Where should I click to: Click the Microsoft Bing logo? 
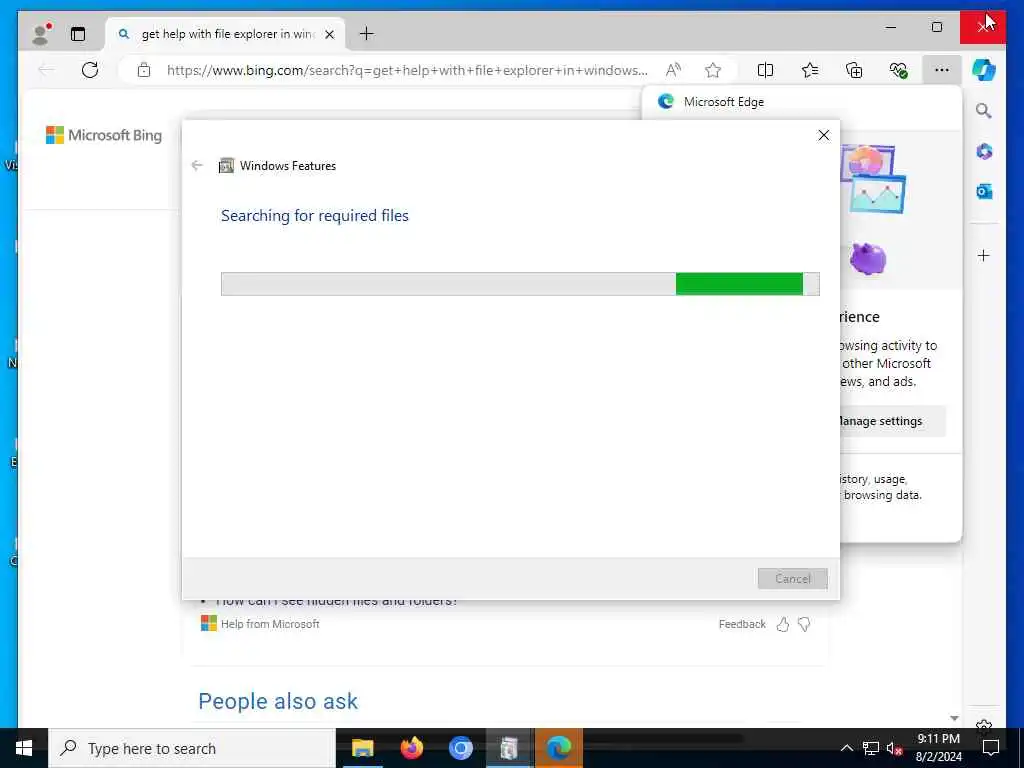[104, 135]
